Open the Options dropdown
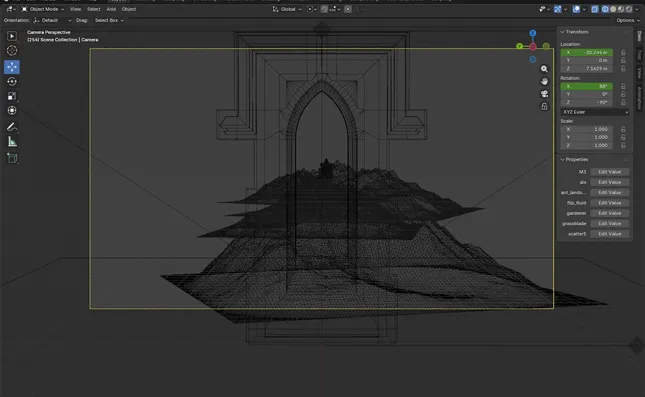 [628, 20]
